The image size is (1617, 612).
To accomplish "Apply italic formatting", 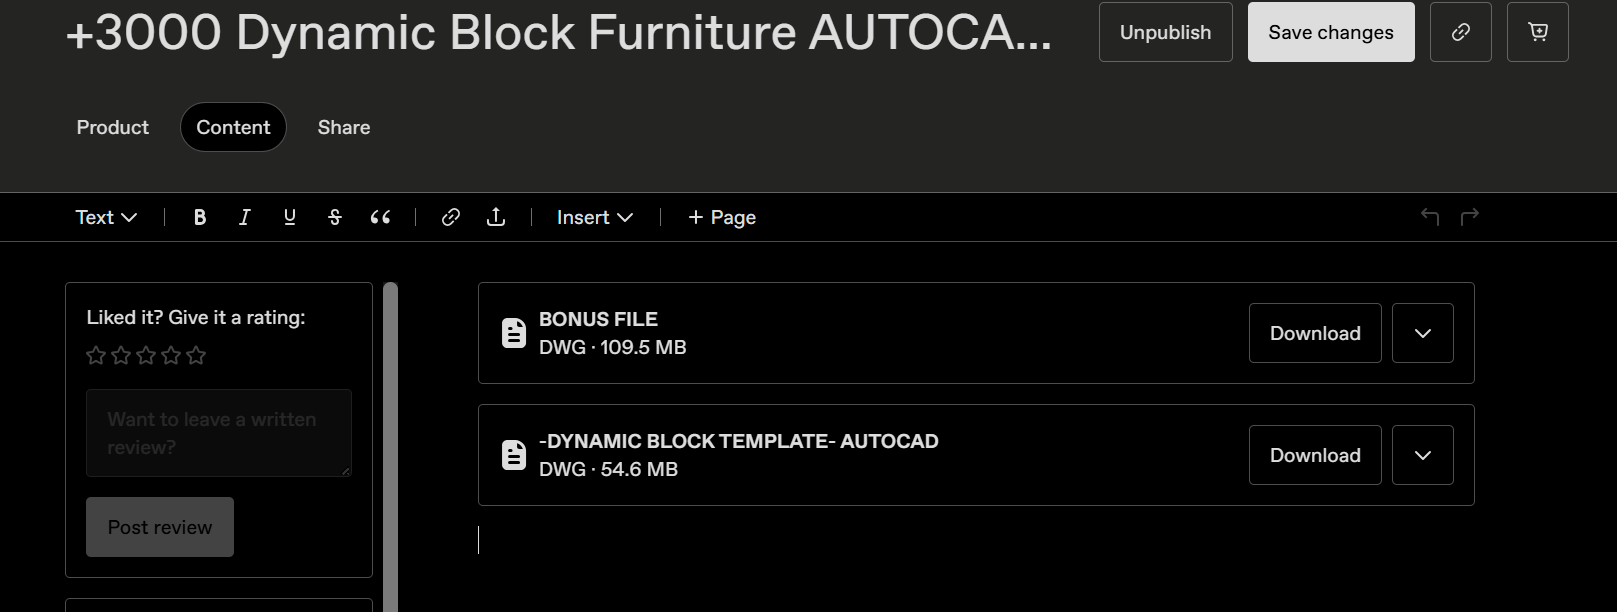I will click(x=244, y=216).
